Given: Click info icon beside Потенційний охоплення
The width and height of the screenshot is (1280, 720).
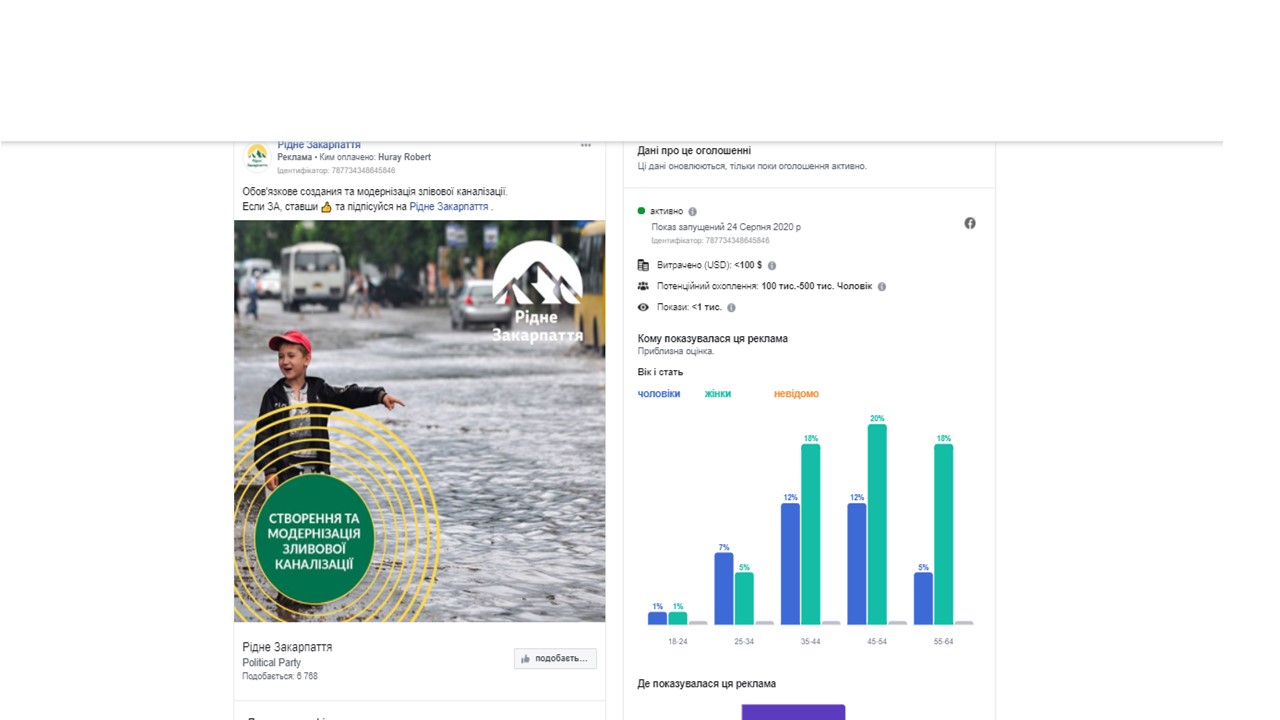Looking at the screenshot, I should click(881, 287).
